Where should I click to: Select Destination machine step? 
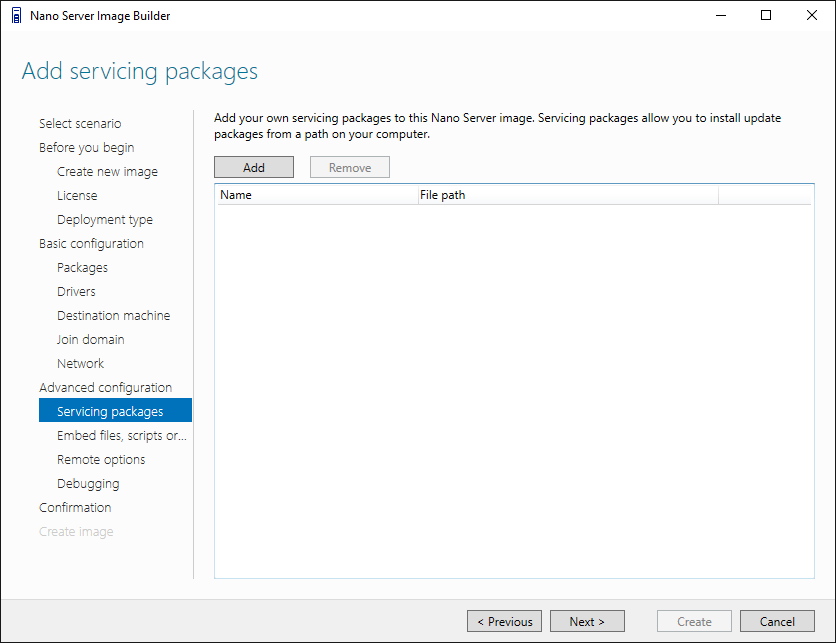113,315
